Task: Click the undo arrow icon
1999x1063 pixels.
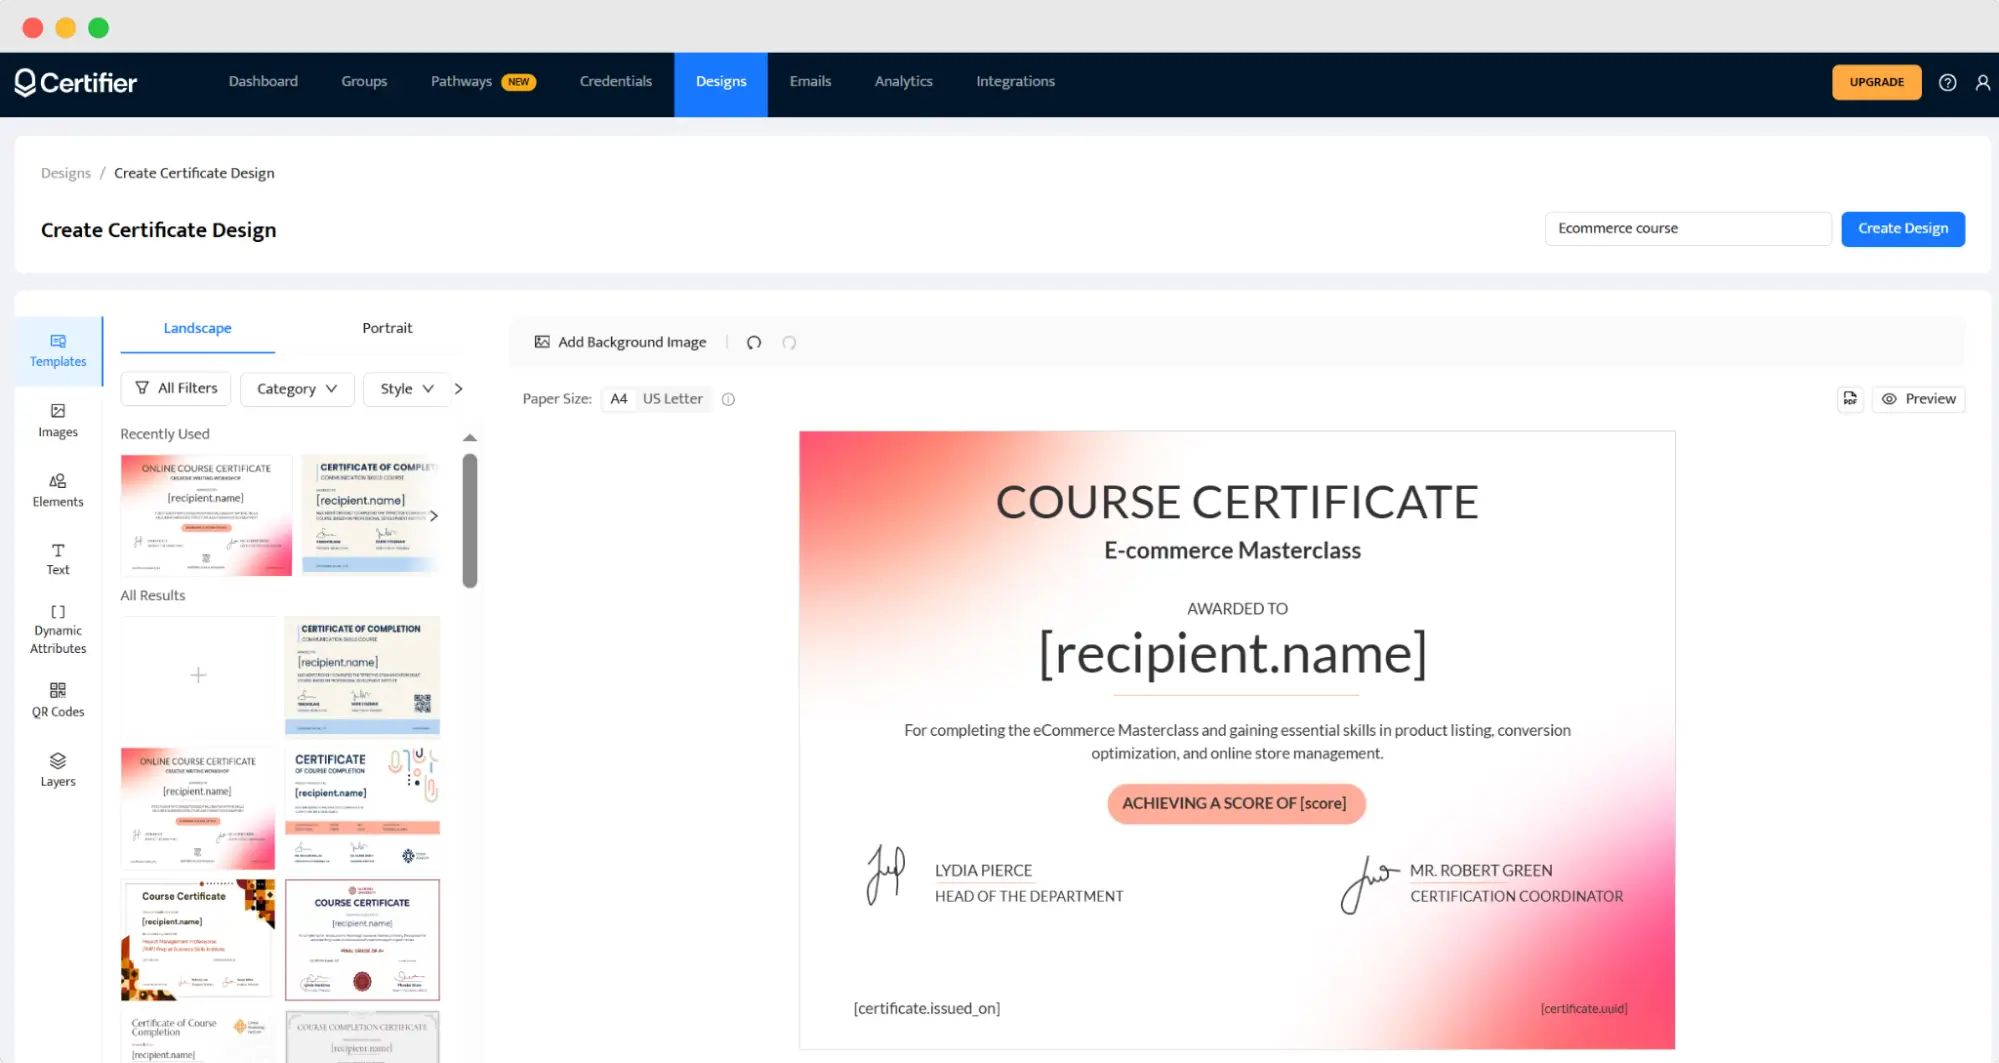Action: point(754,342)
